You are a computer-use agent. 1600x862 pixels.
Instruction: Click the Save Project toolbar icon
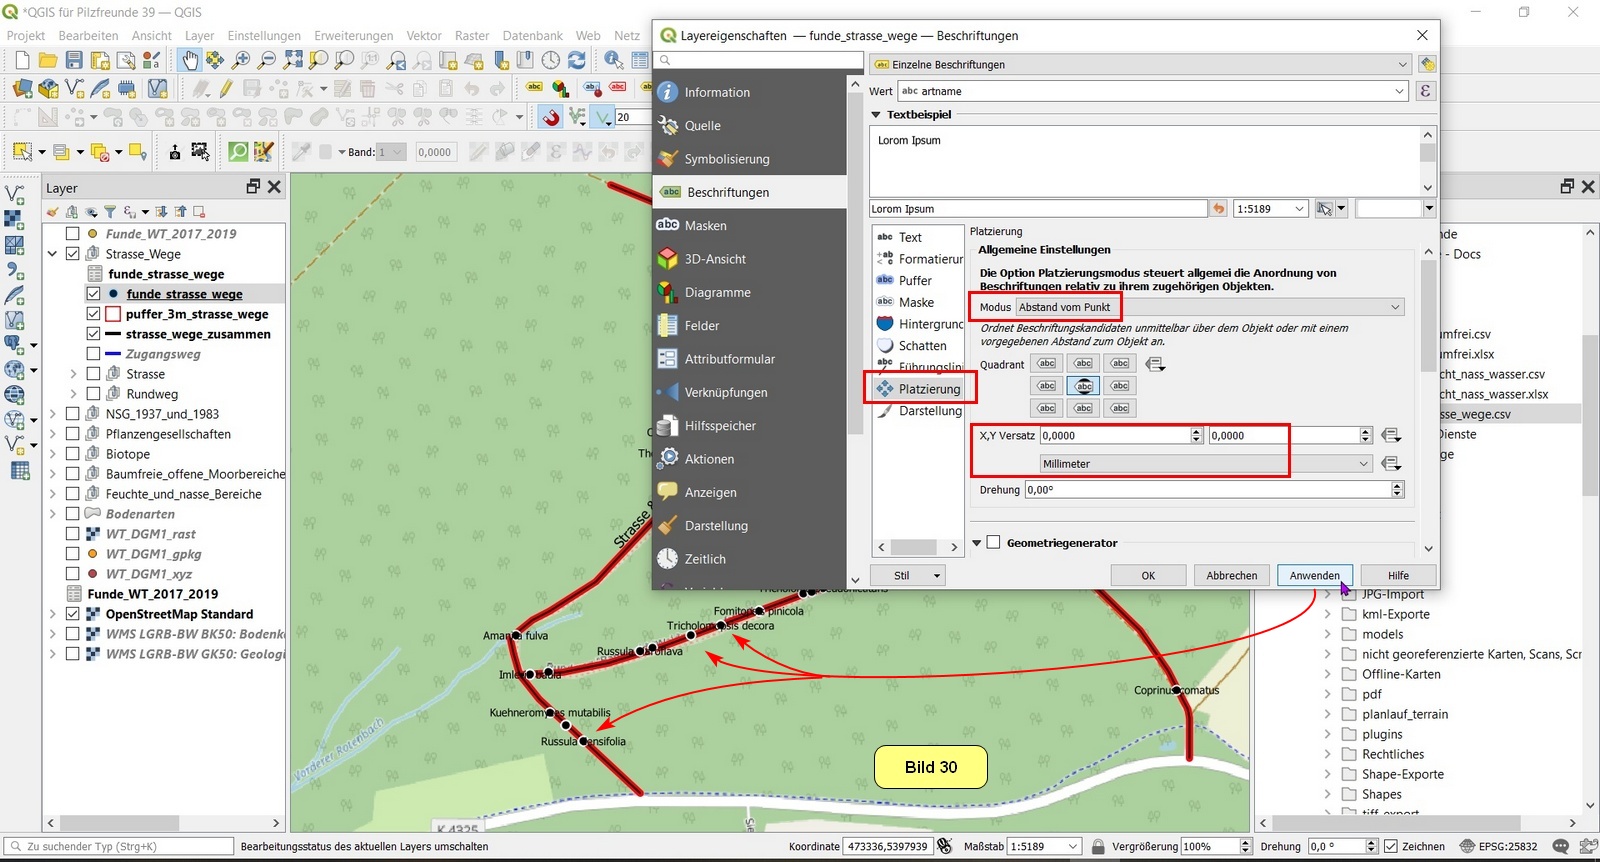click(x=74, y=60)
